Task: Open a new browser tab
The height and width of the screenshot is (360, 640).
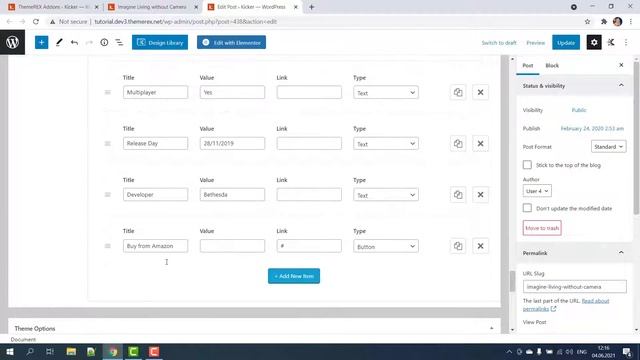Action: click(x=311, y=7)
